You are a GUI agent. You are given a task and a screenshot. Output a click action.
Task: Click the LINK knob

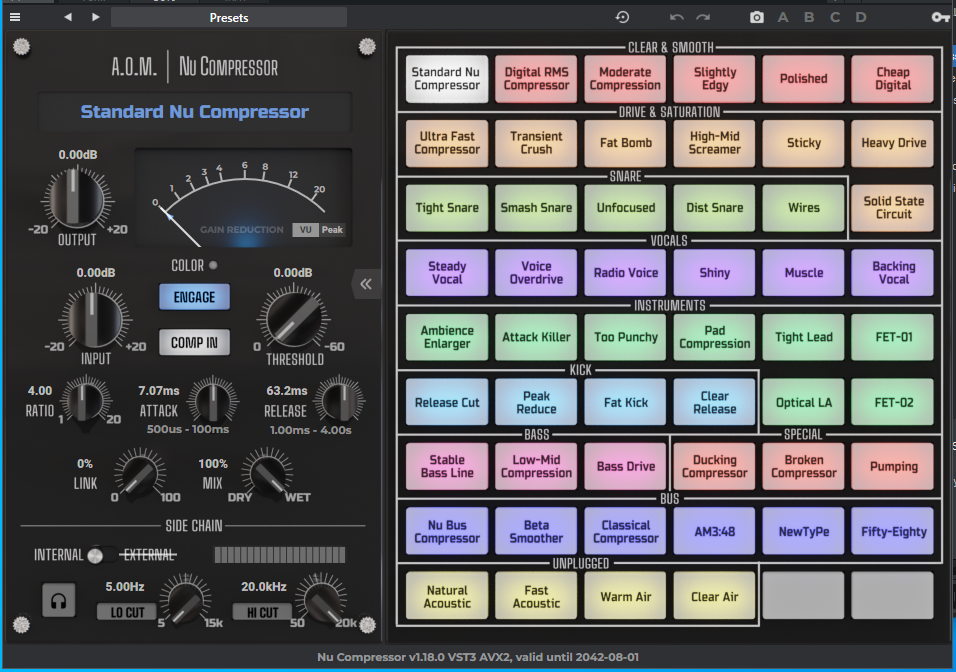140,474
